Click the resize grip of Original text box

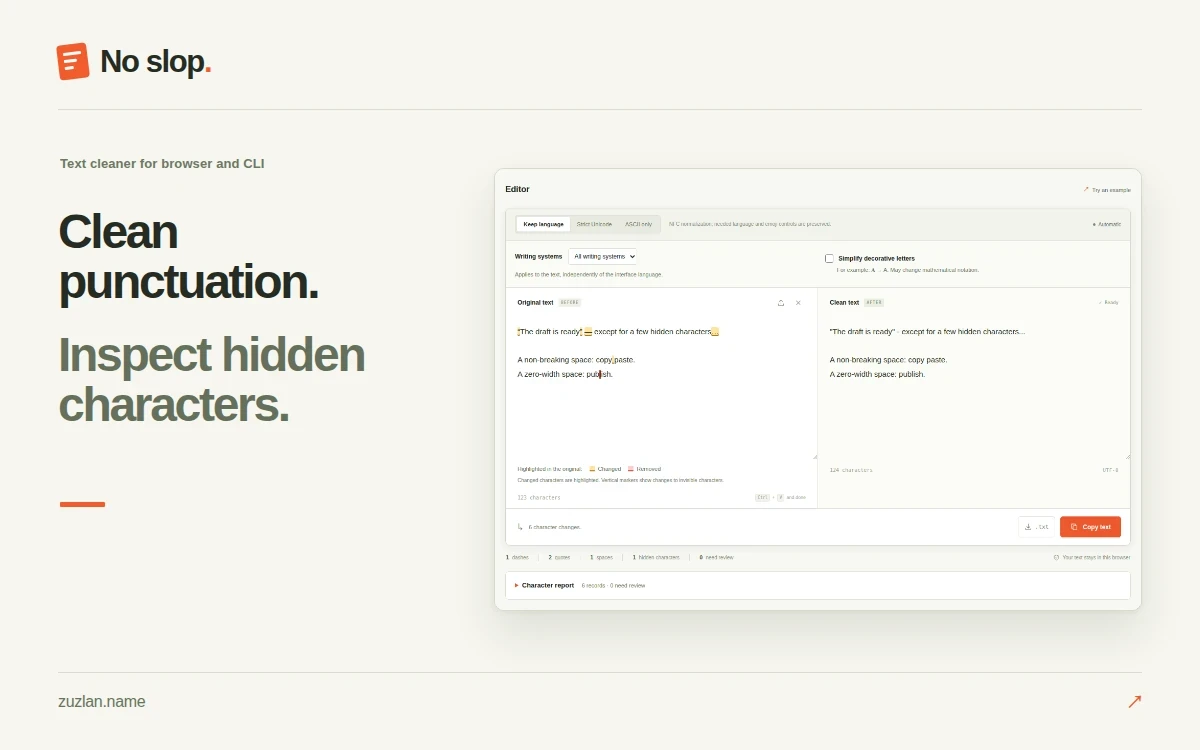coord(813,455)
